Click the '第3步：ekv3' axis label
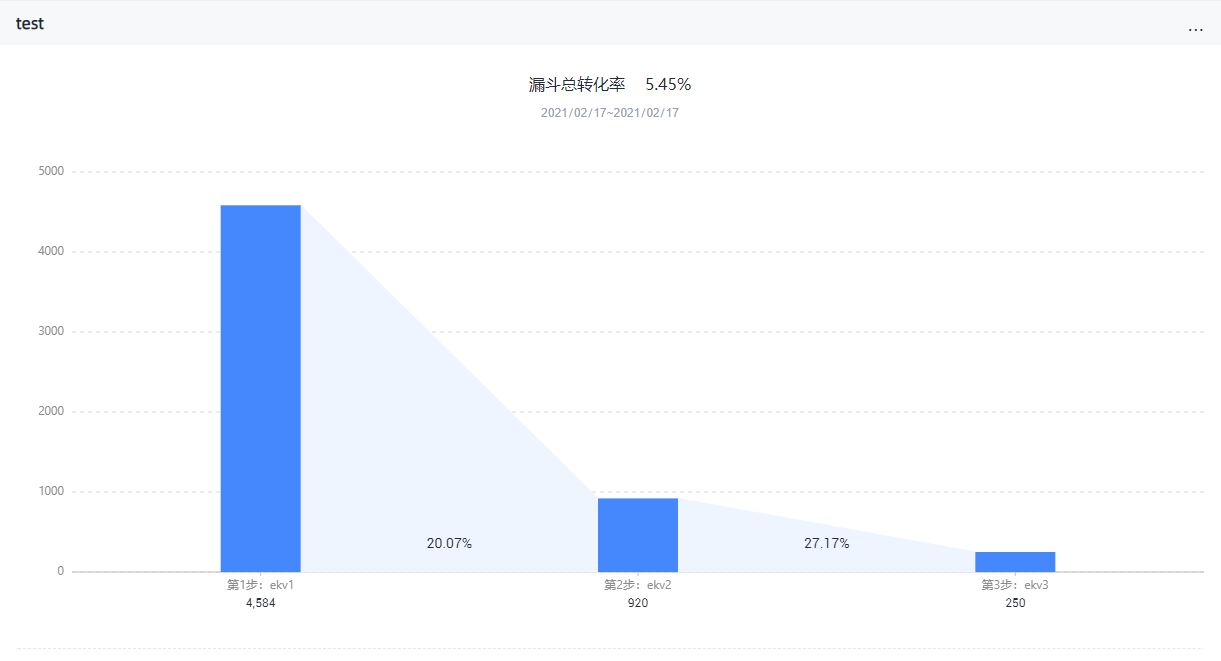Image resolution: width=1221 pixels, height=661 pixels. pyautogui.click(x=1015, y=585)
